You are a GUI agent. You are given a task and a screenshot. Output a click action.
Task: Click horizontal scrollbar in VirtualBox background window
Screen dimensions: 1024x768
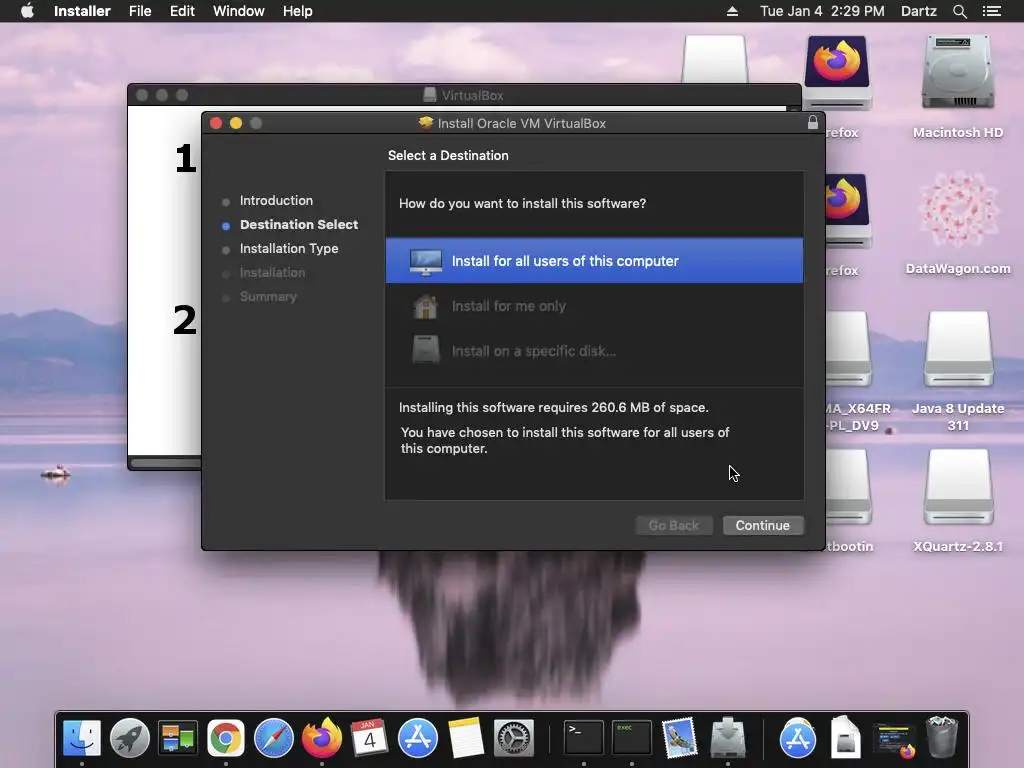165,463
